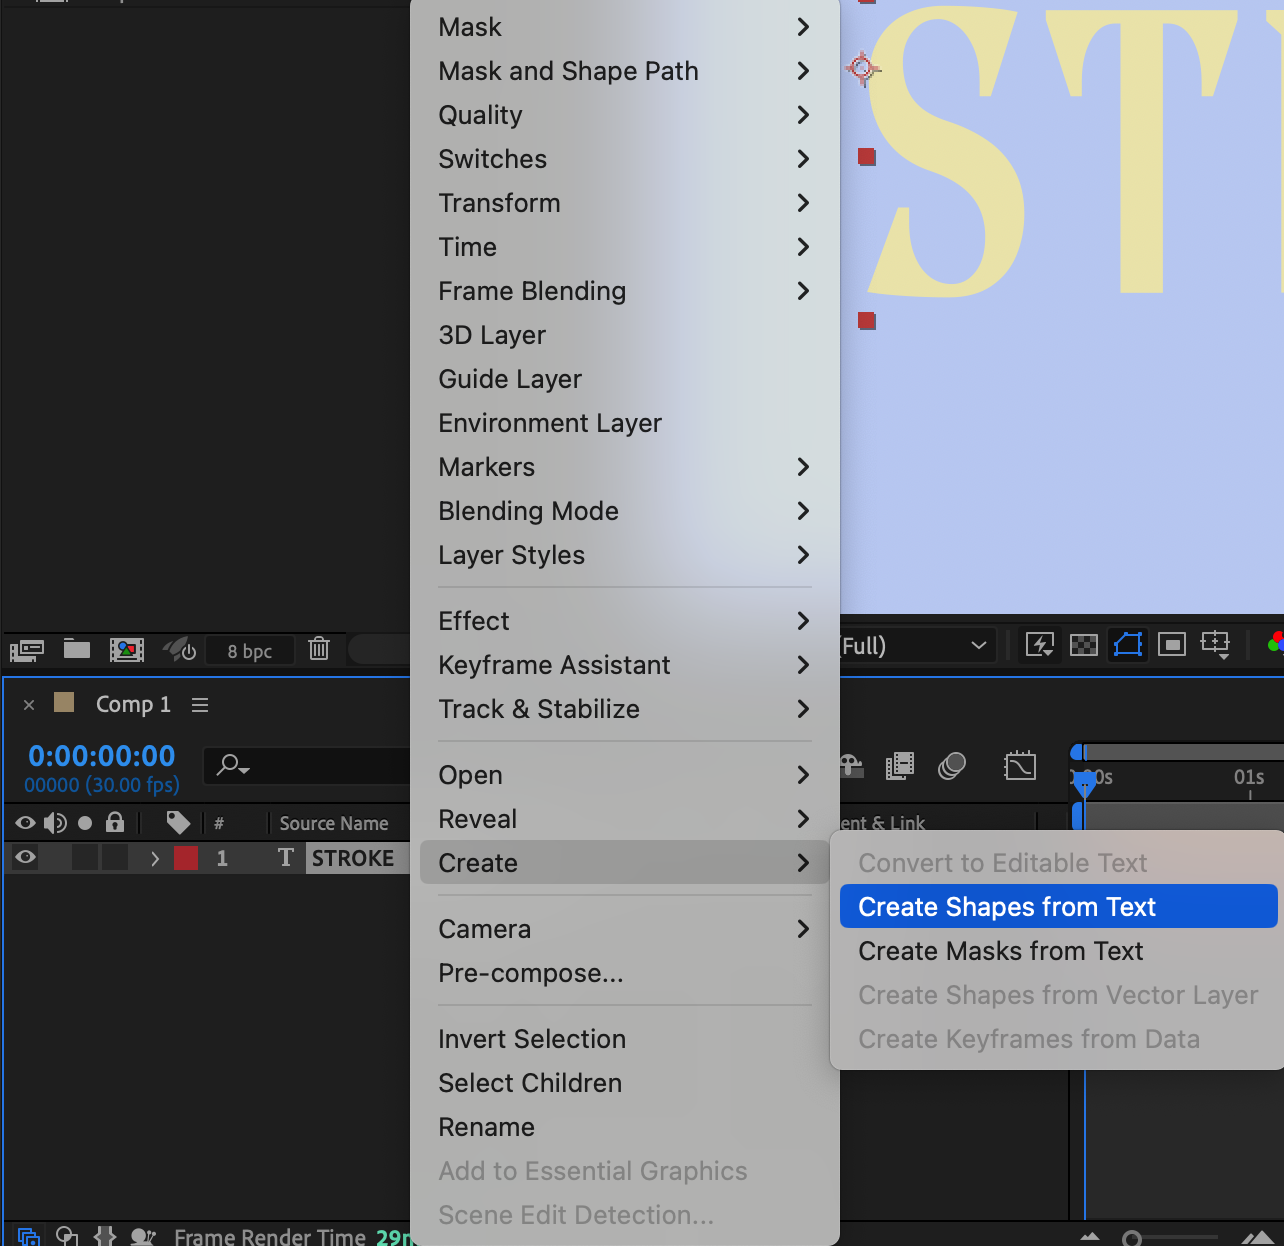Click the STROKE layer red label color
Image resolution: width=1284 pixels, height=1246 pixels.
[x=186, y=858]
